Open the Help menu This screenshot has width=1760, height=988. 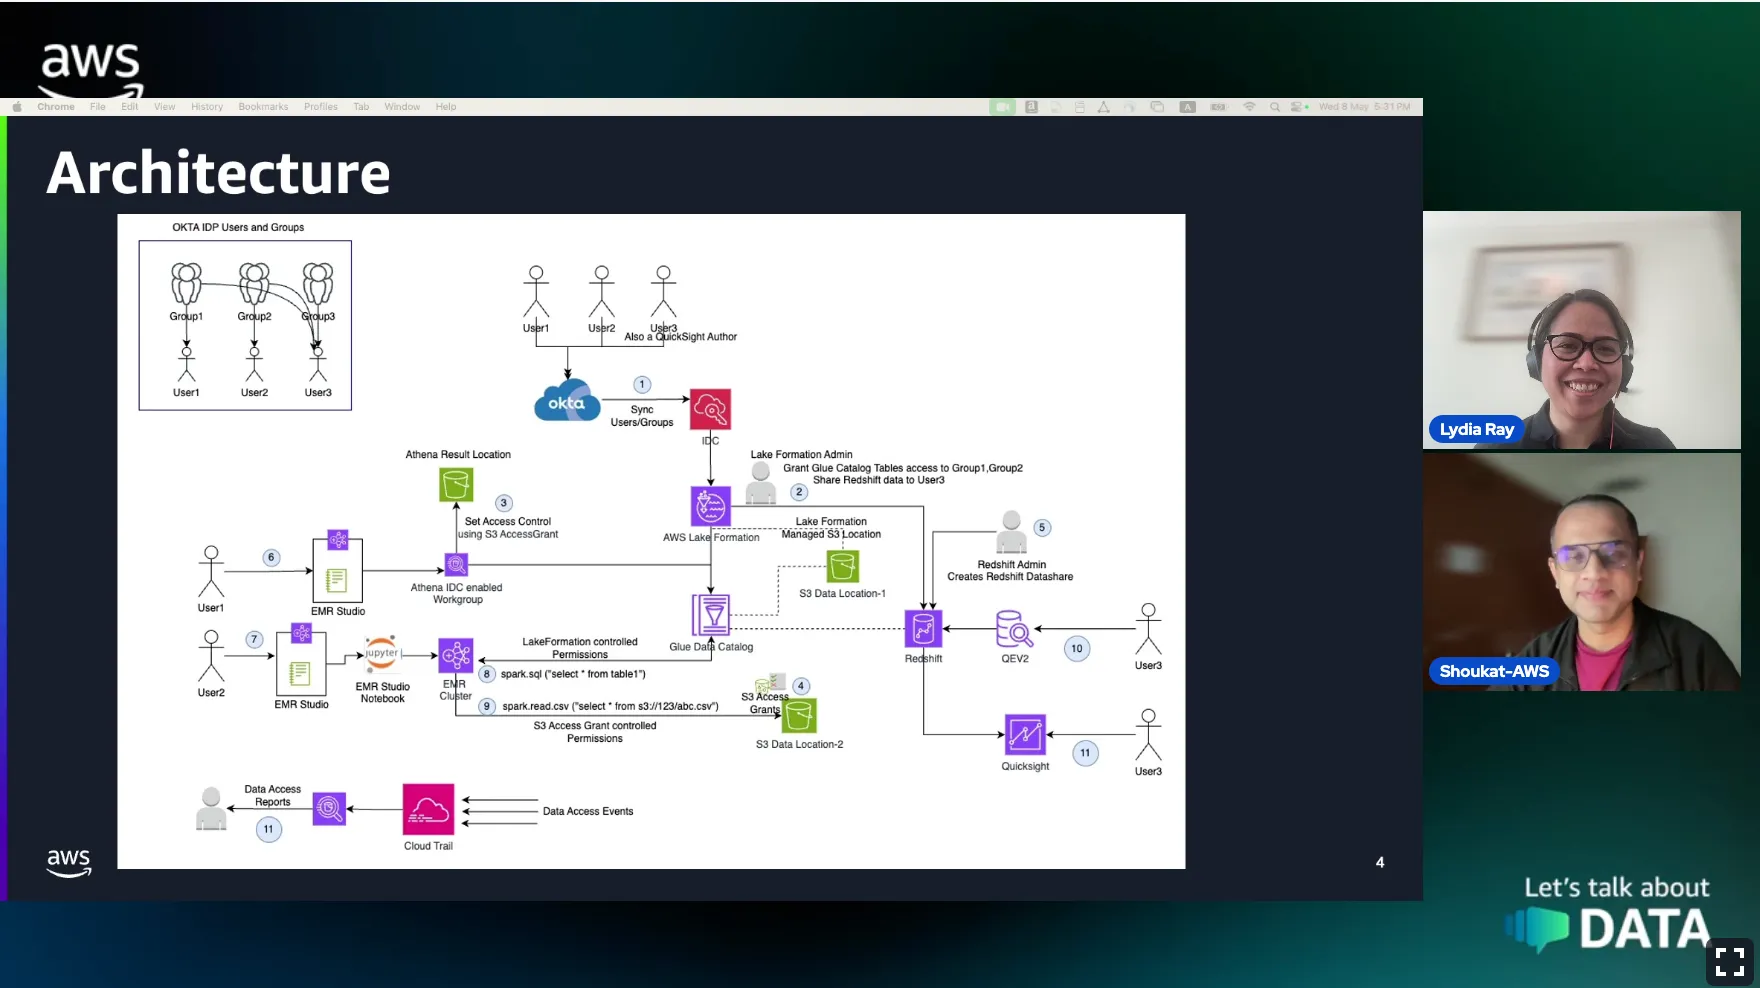coord(446,107)
